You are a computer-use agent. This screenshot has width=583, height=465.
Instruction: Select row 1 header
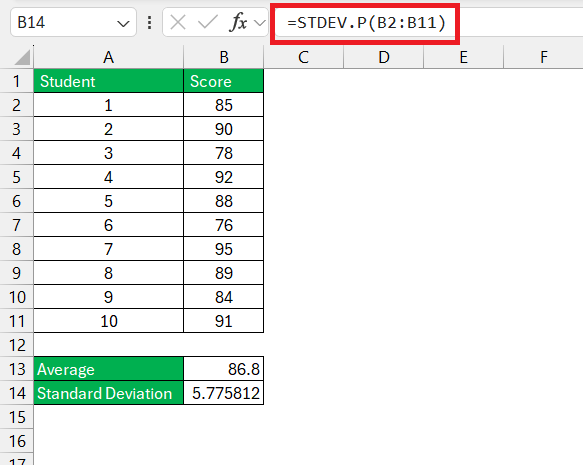[16, 81]
